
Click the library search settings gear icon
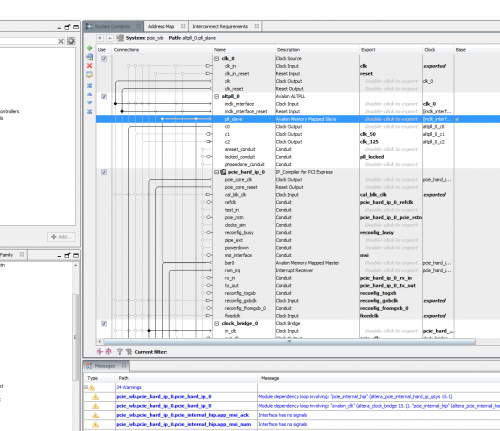pyautogui.click(x=71, y=41)
